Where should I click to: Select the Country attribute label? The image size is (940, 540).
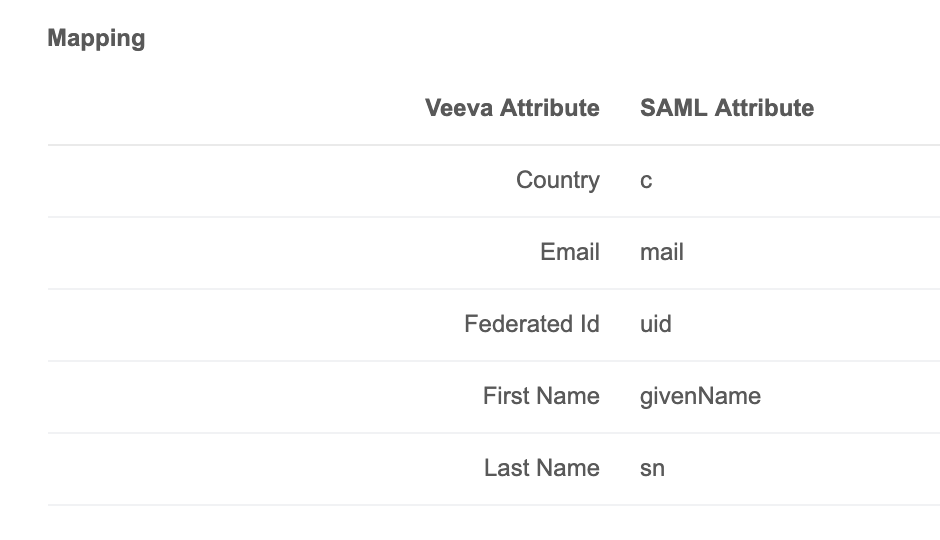(x=558, y=181)
